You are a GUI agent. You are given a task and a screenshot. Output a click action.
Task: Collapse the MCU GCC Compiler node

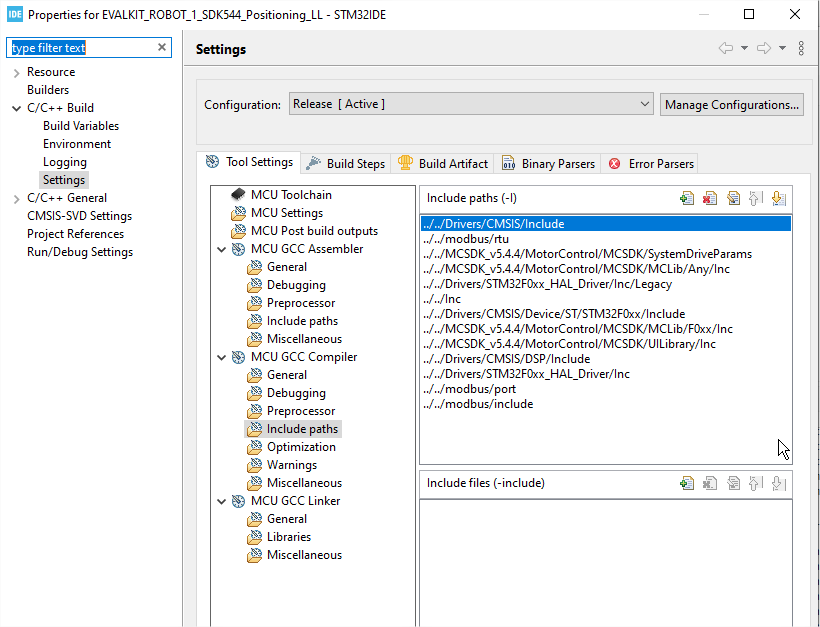click(222, 357)
